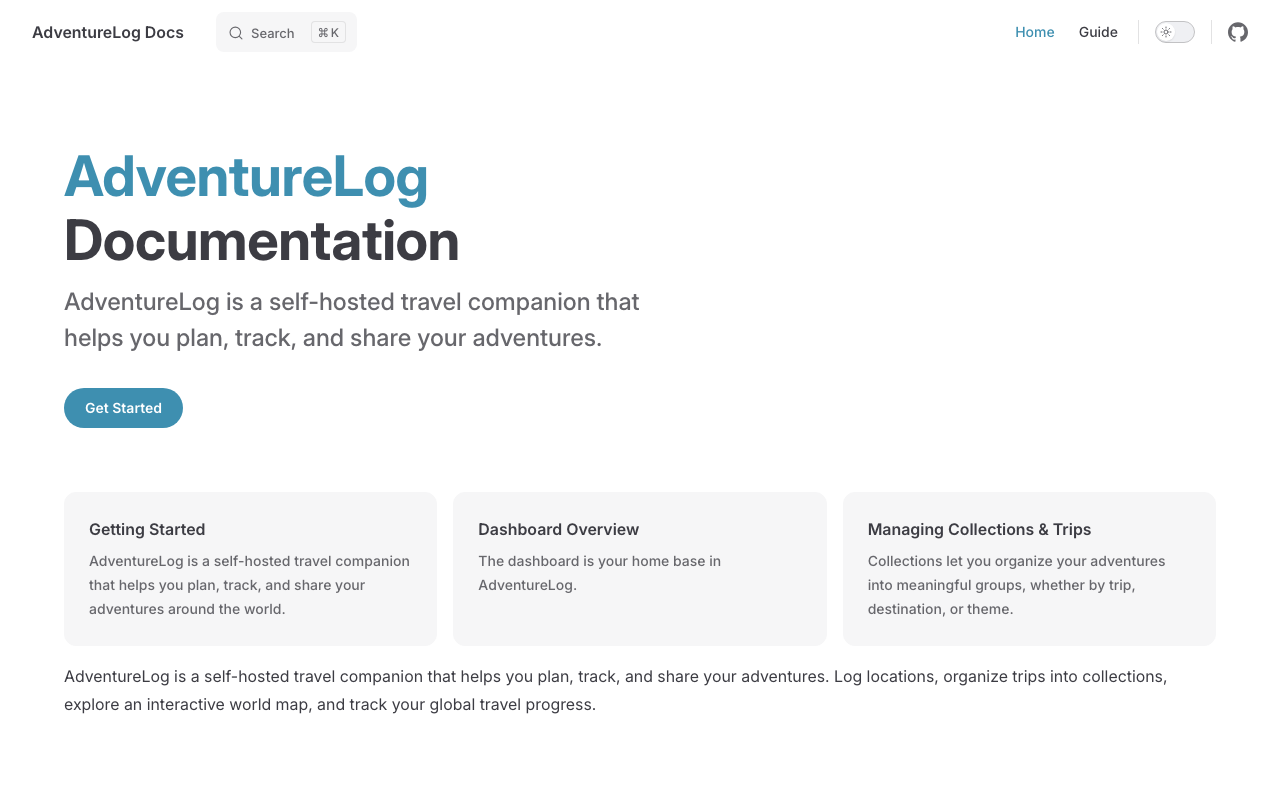1280x800 pixels.
Task: Open the Dashboard Overview card
Action: pos(639,568)
